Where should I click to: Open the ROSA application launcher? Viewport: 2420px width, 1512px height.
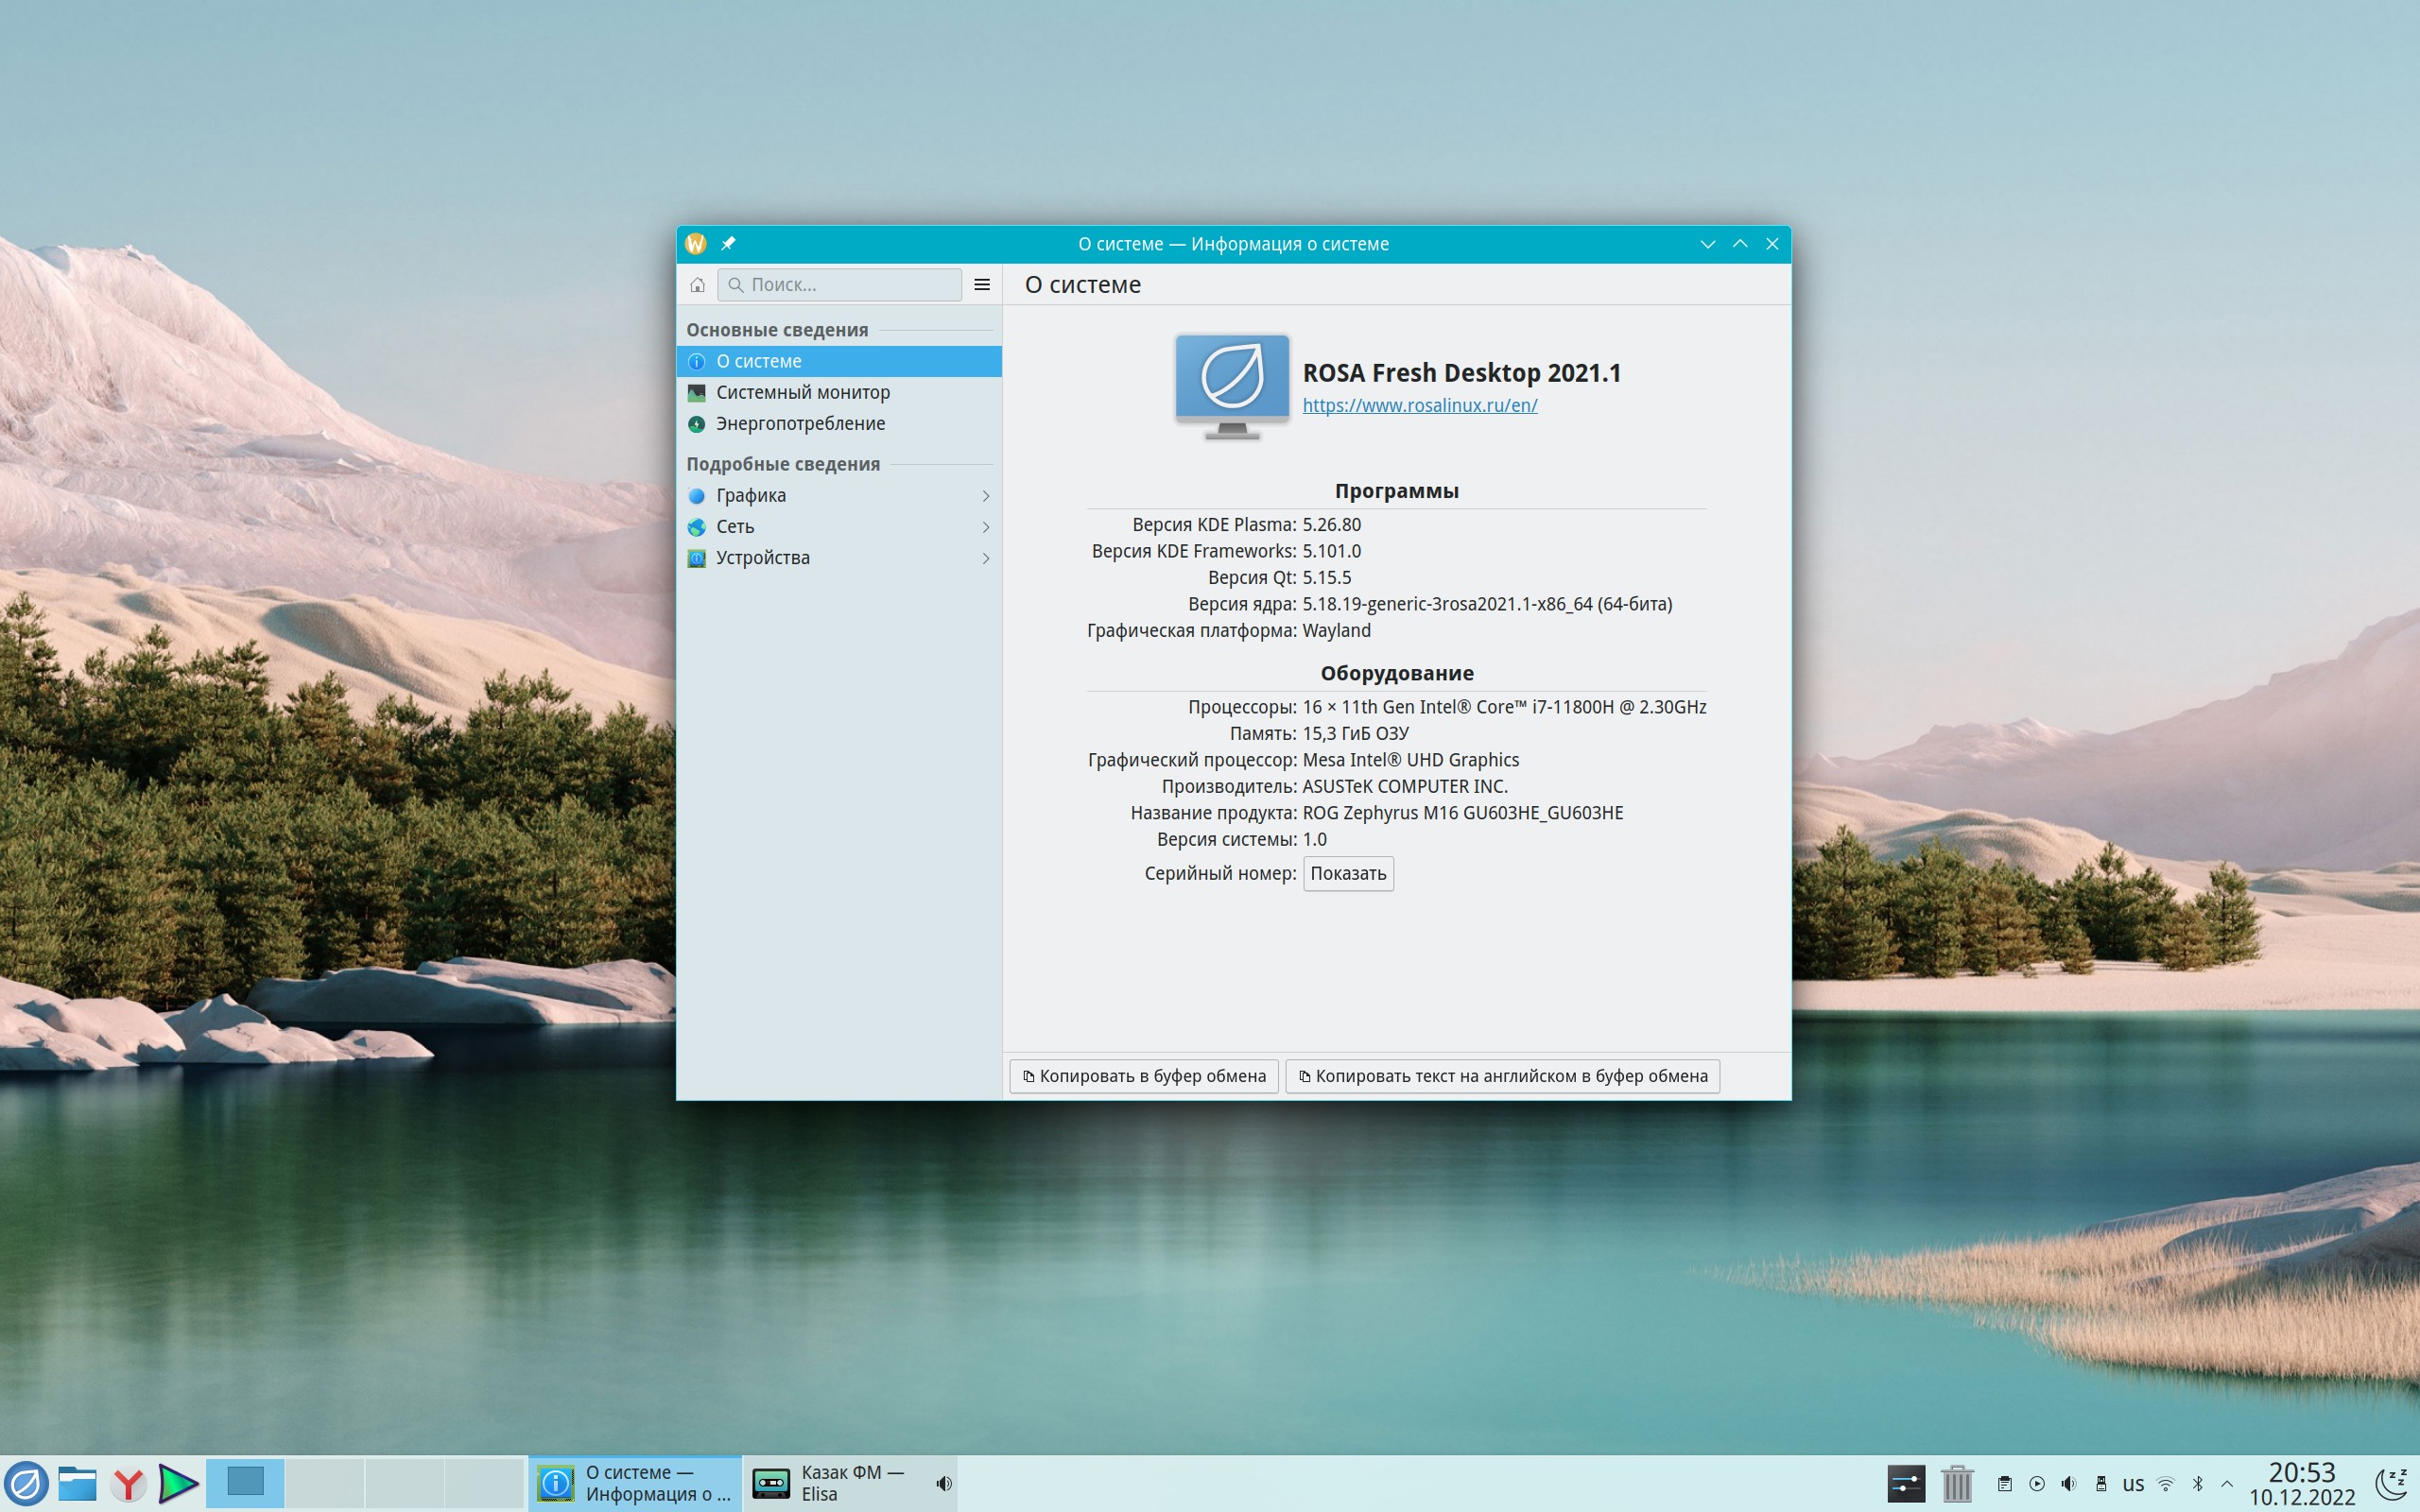26,1484
